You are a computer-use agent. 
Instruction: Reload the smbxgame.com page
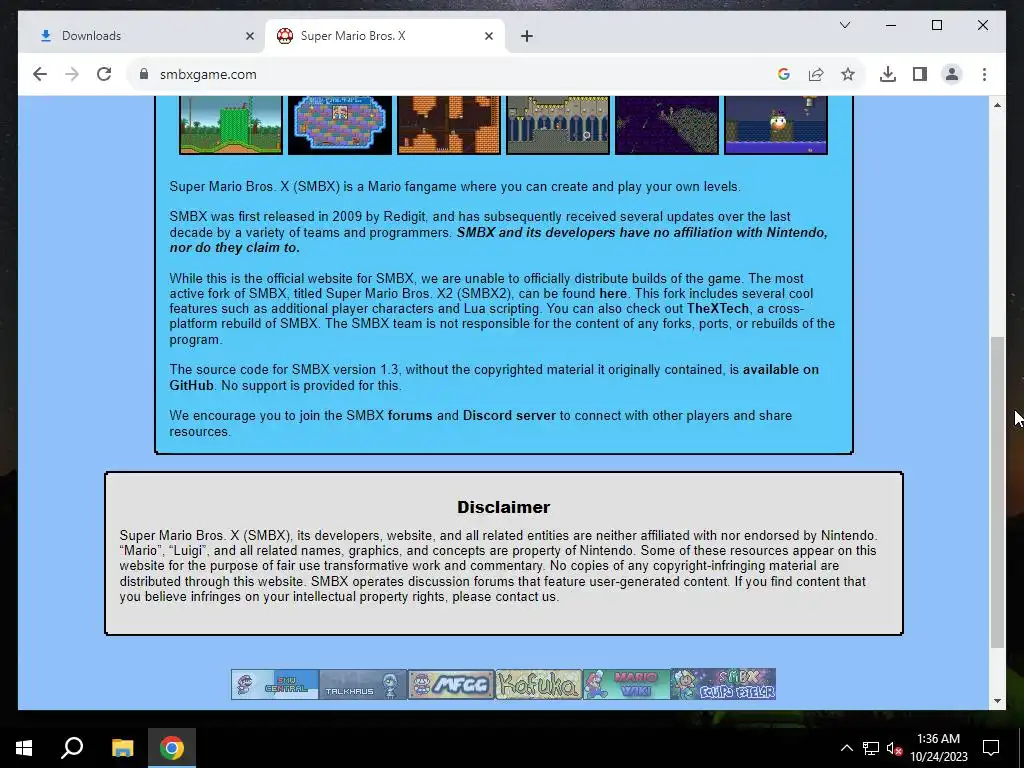[x=104, y=74]
